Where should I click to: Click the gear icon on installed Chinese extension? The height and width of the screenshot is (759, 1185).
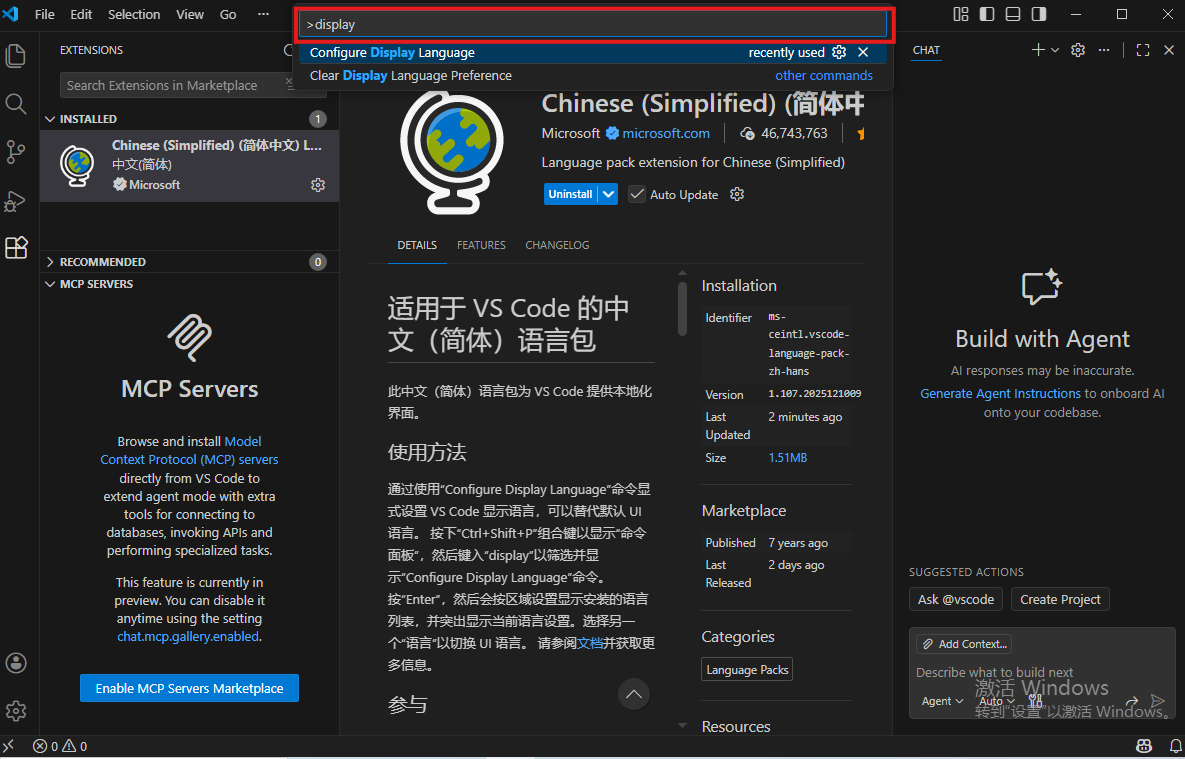(318, 185)
